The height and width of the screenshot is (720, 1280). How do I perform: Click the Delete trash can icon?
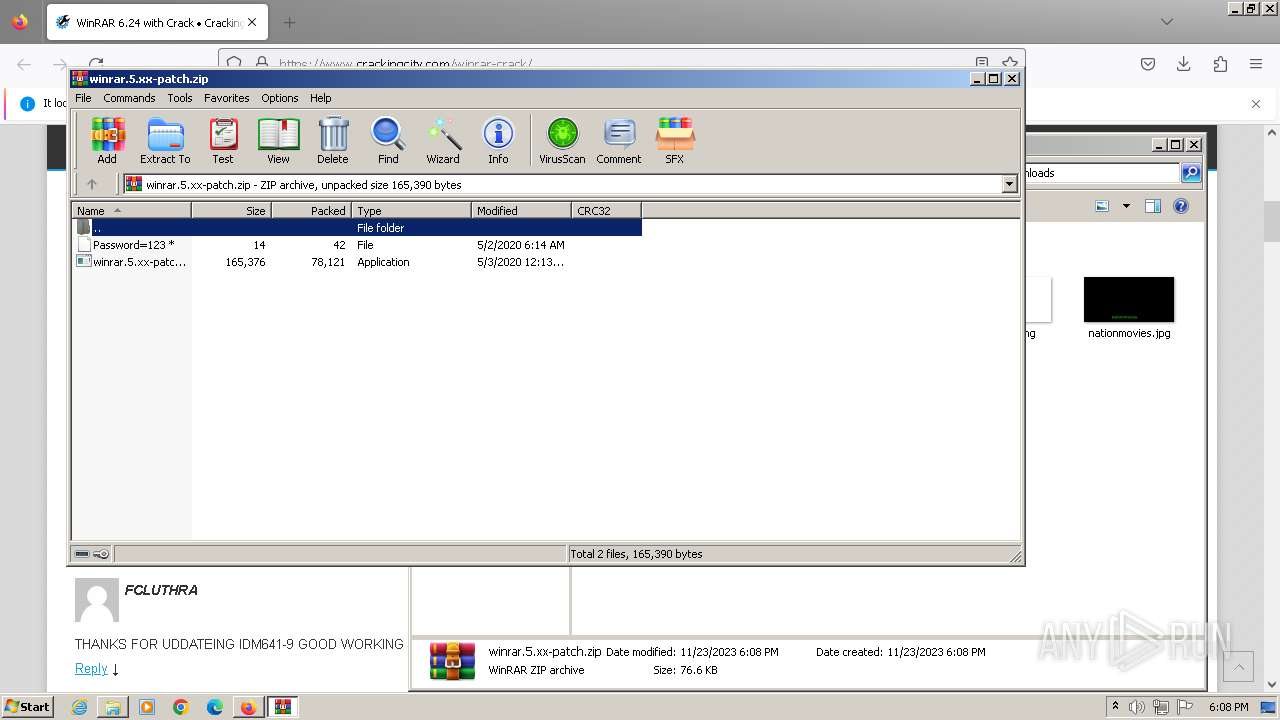pyautogui.click(x=333, y=140)
